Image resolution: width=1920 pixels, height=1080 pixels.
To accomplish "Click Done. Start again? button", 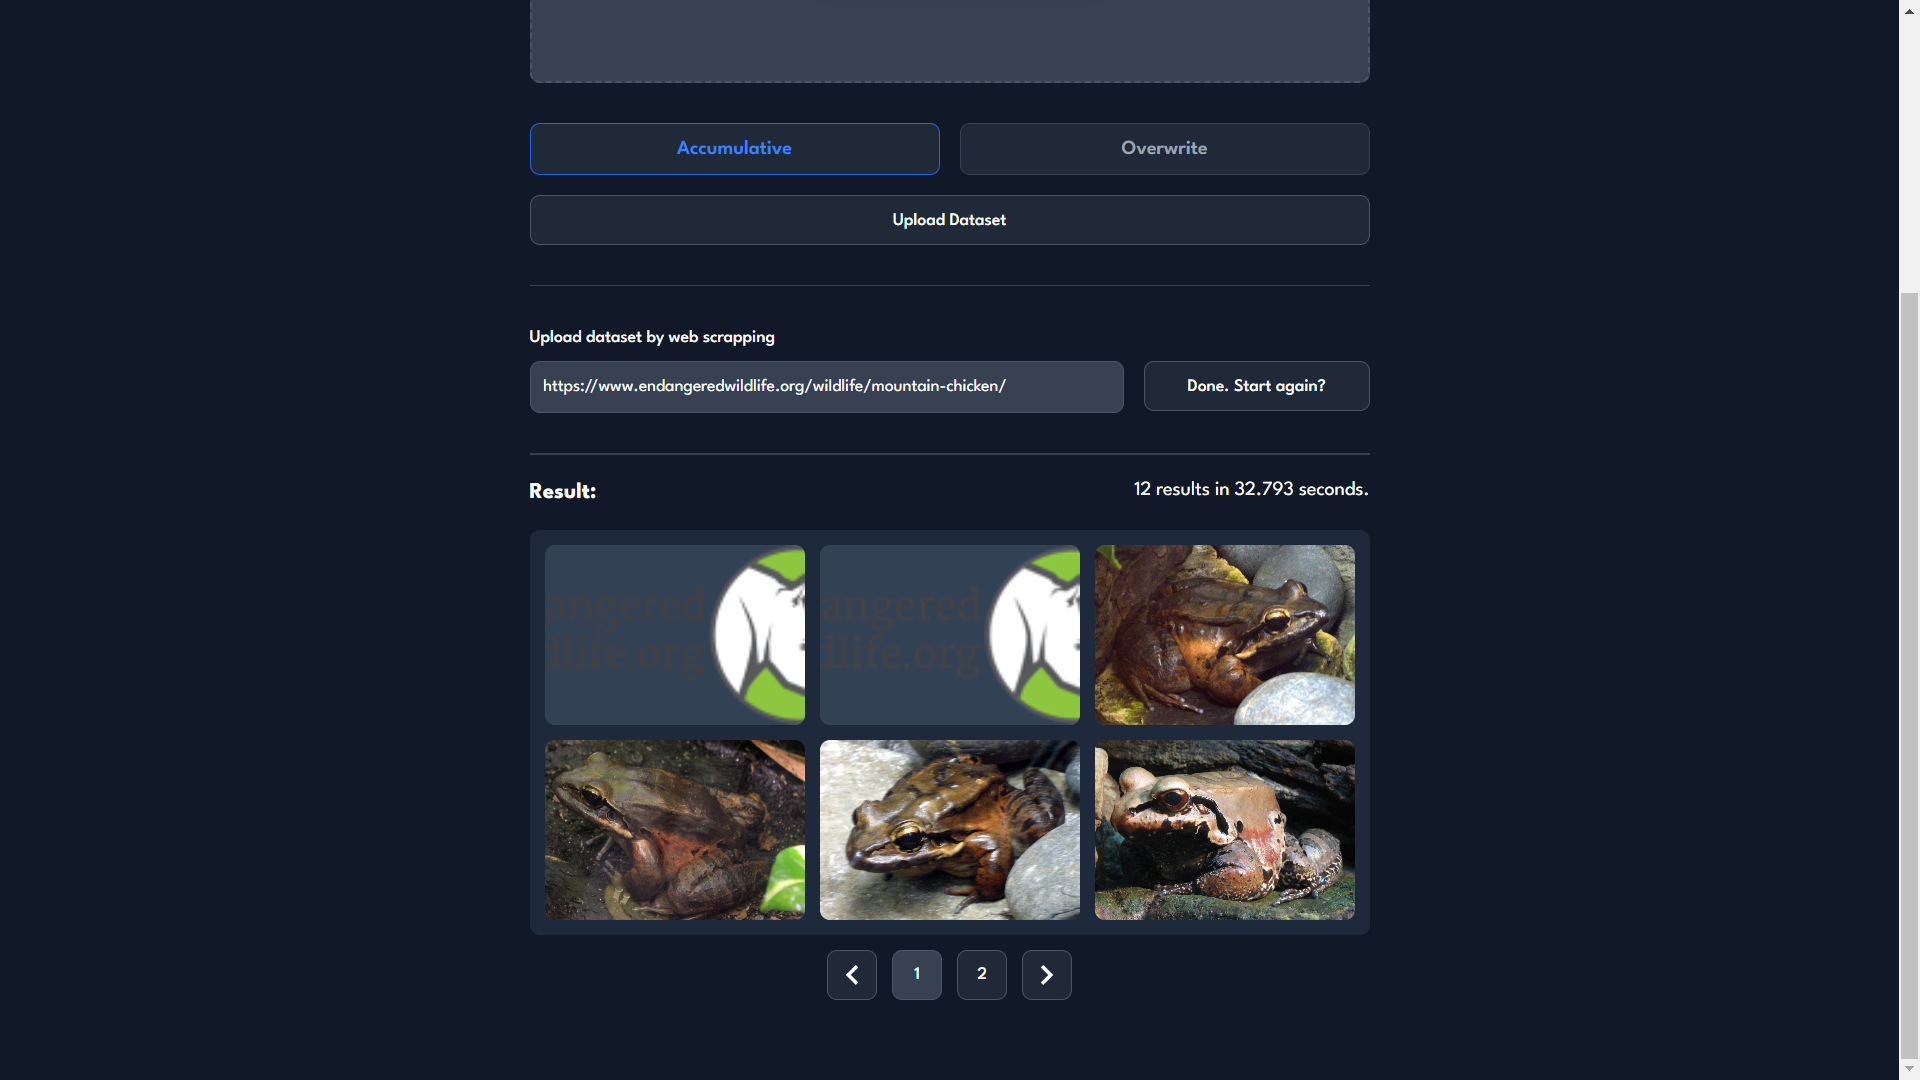I will coord(1256,386).
